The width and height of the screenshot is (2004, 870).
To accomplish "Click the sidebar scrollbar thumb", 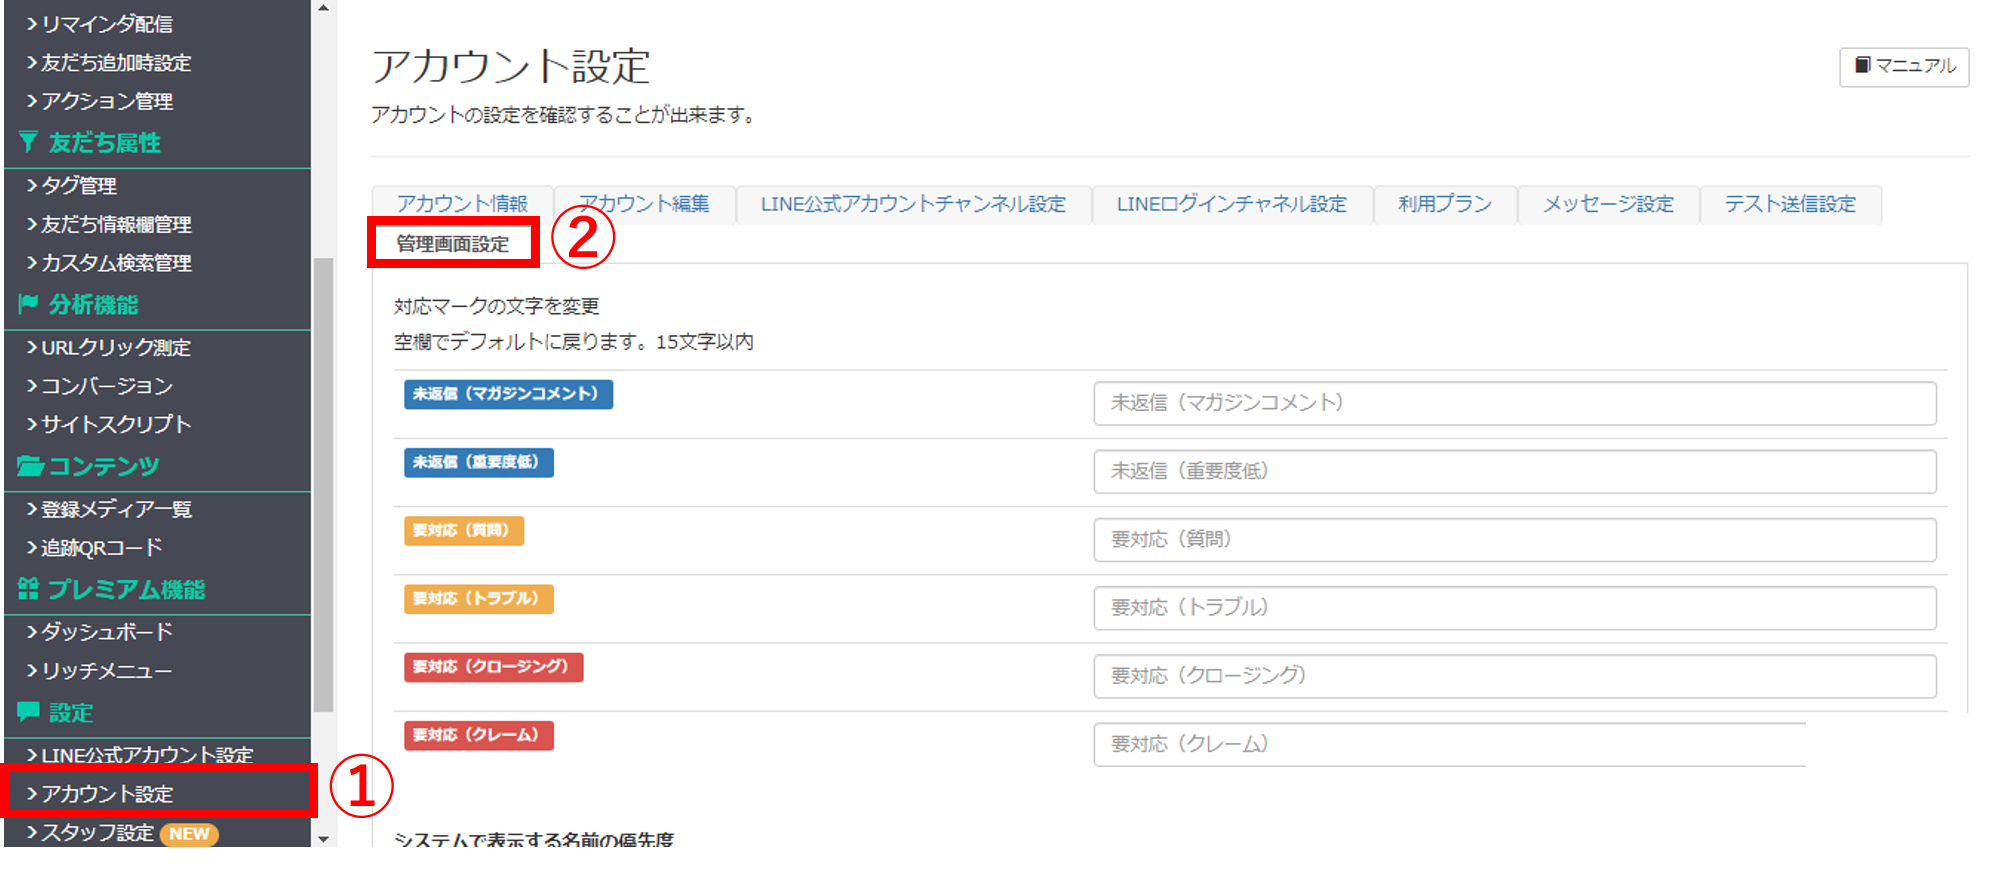I will click(x=323, y=485).
